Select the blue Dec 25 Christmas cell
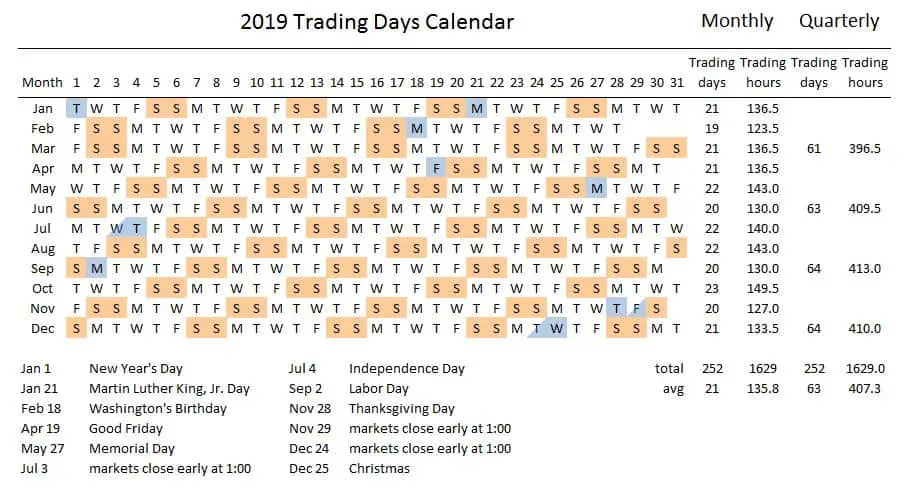The width and height of the screenshot is (920, 488). [x=557, y=328]
